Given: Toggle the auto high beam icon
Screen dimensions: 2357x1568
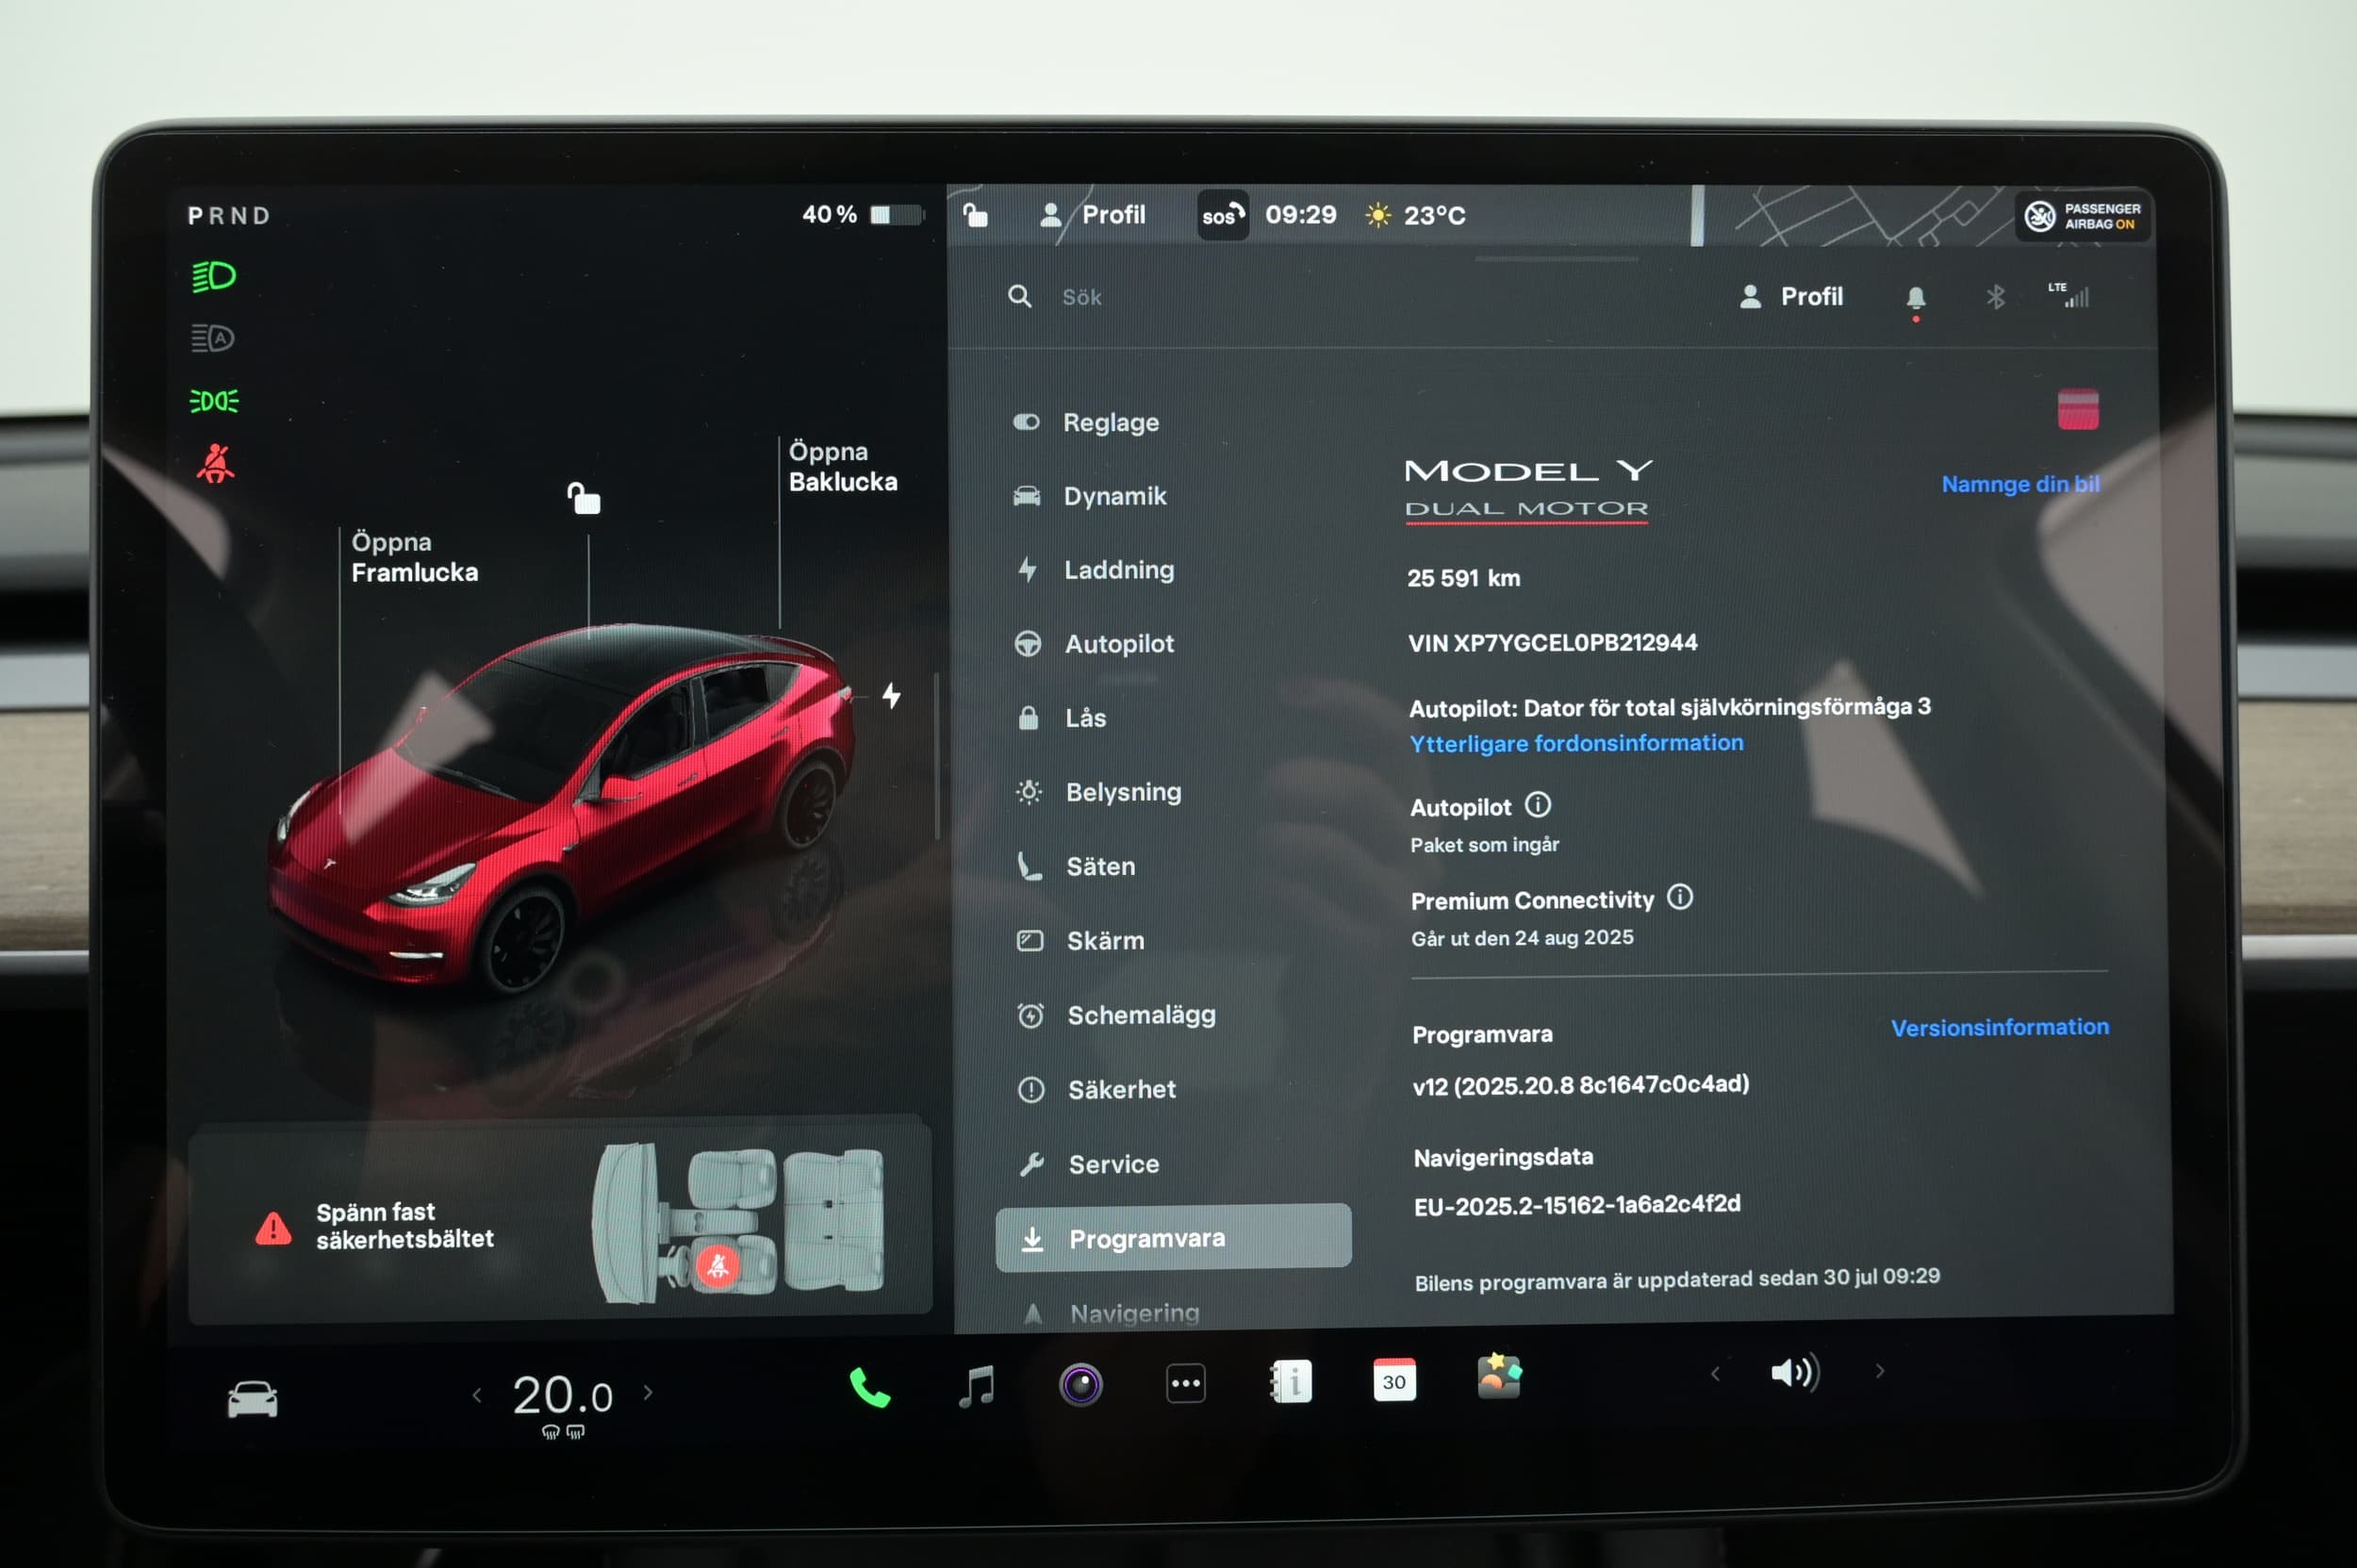Looking at the screenshot, I should [x=212, y=338].
